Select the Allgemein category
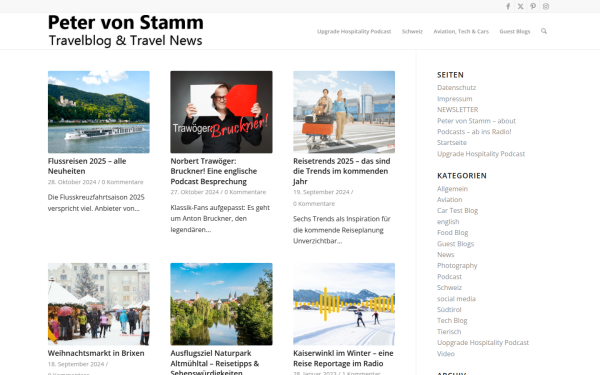The height and width of the screenshot is (375, 600). [452, 189]
